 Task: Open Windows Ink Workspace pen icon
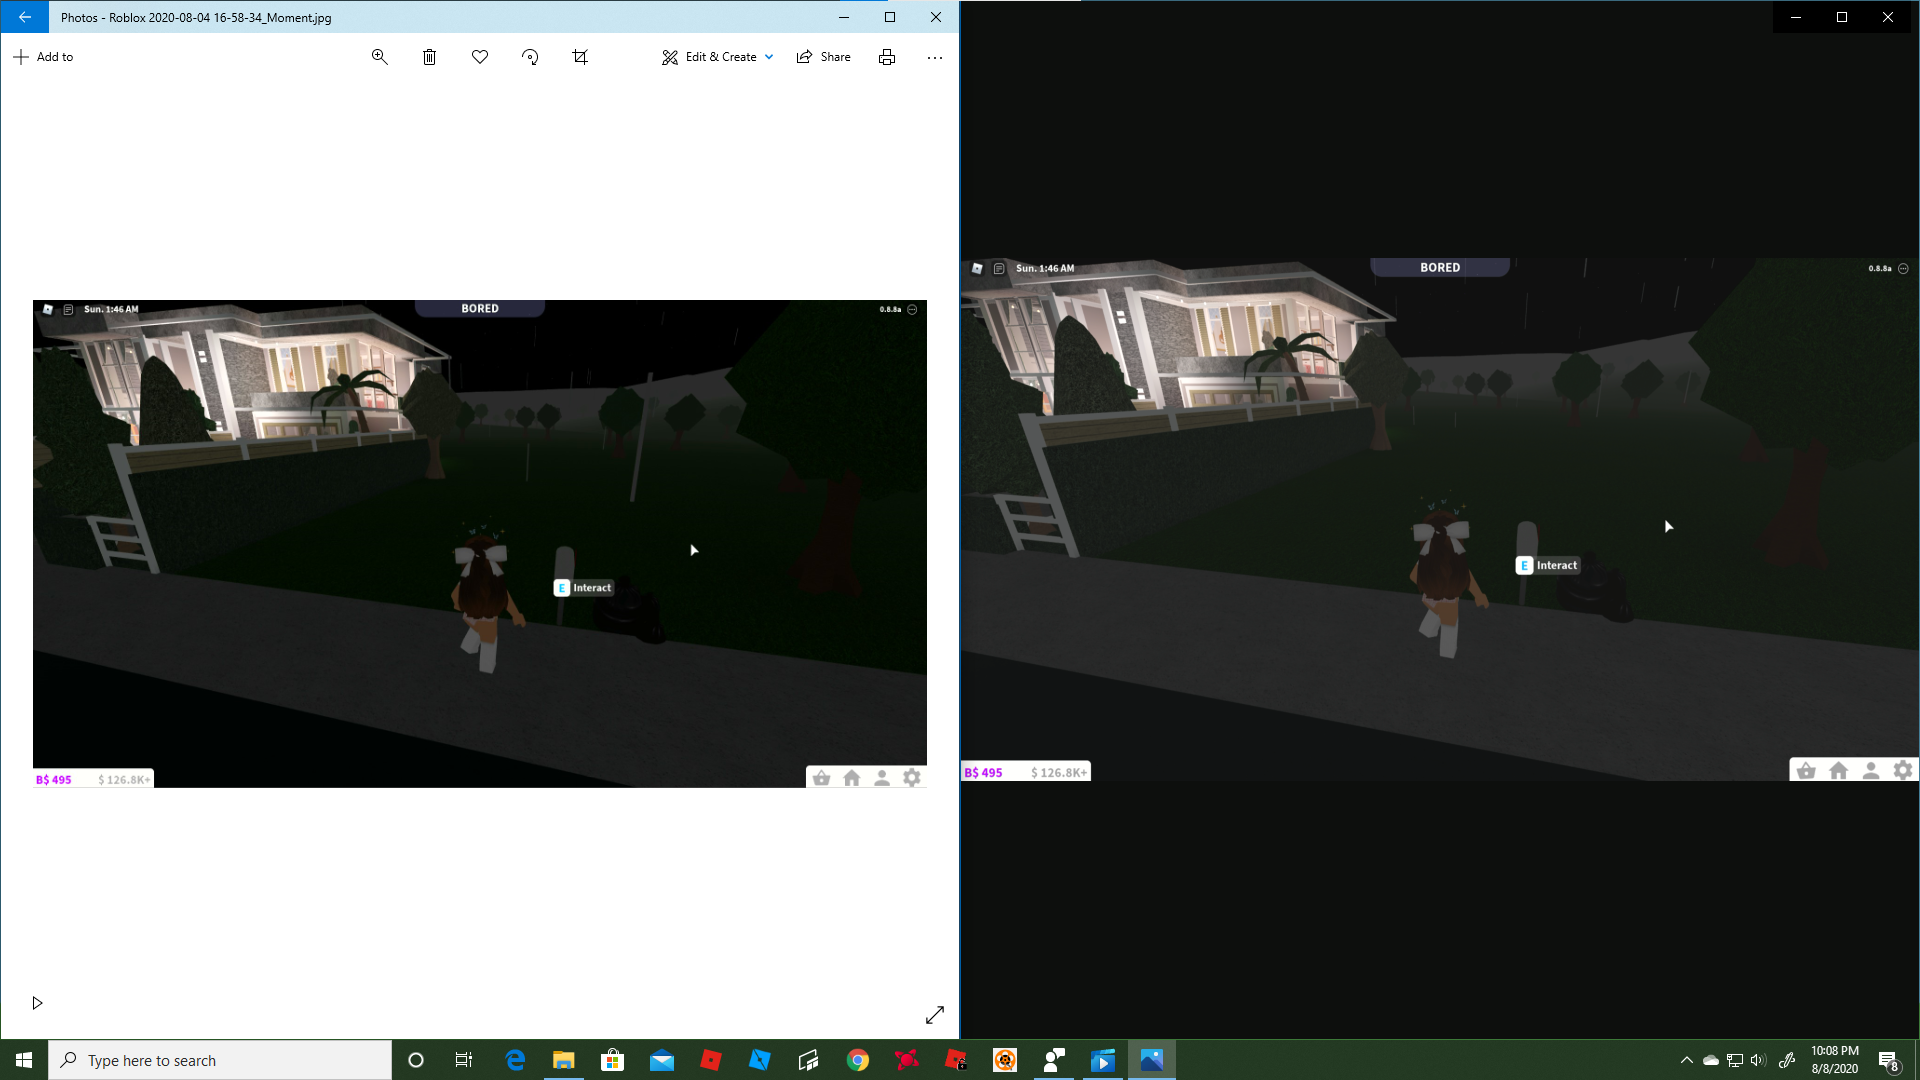coord(1787,1060)
